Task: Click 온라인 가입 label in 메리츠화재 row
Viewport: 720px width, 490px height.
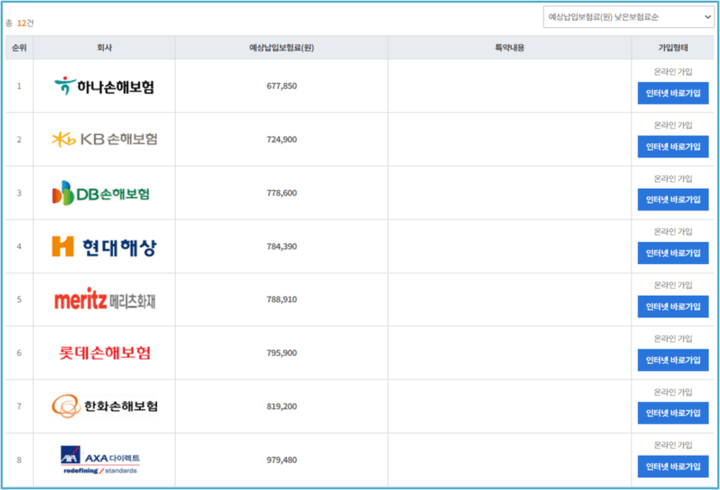Action: 673,285
